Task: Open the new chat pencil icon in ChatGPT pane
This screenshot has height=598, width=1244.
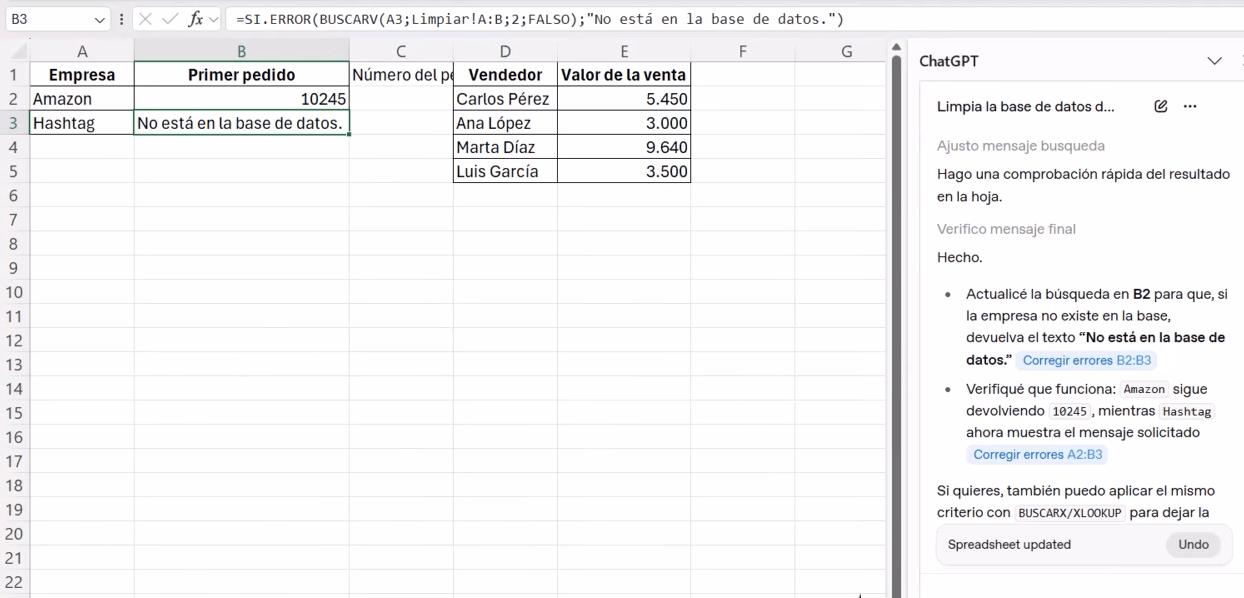Action: tap(1161, 106)
